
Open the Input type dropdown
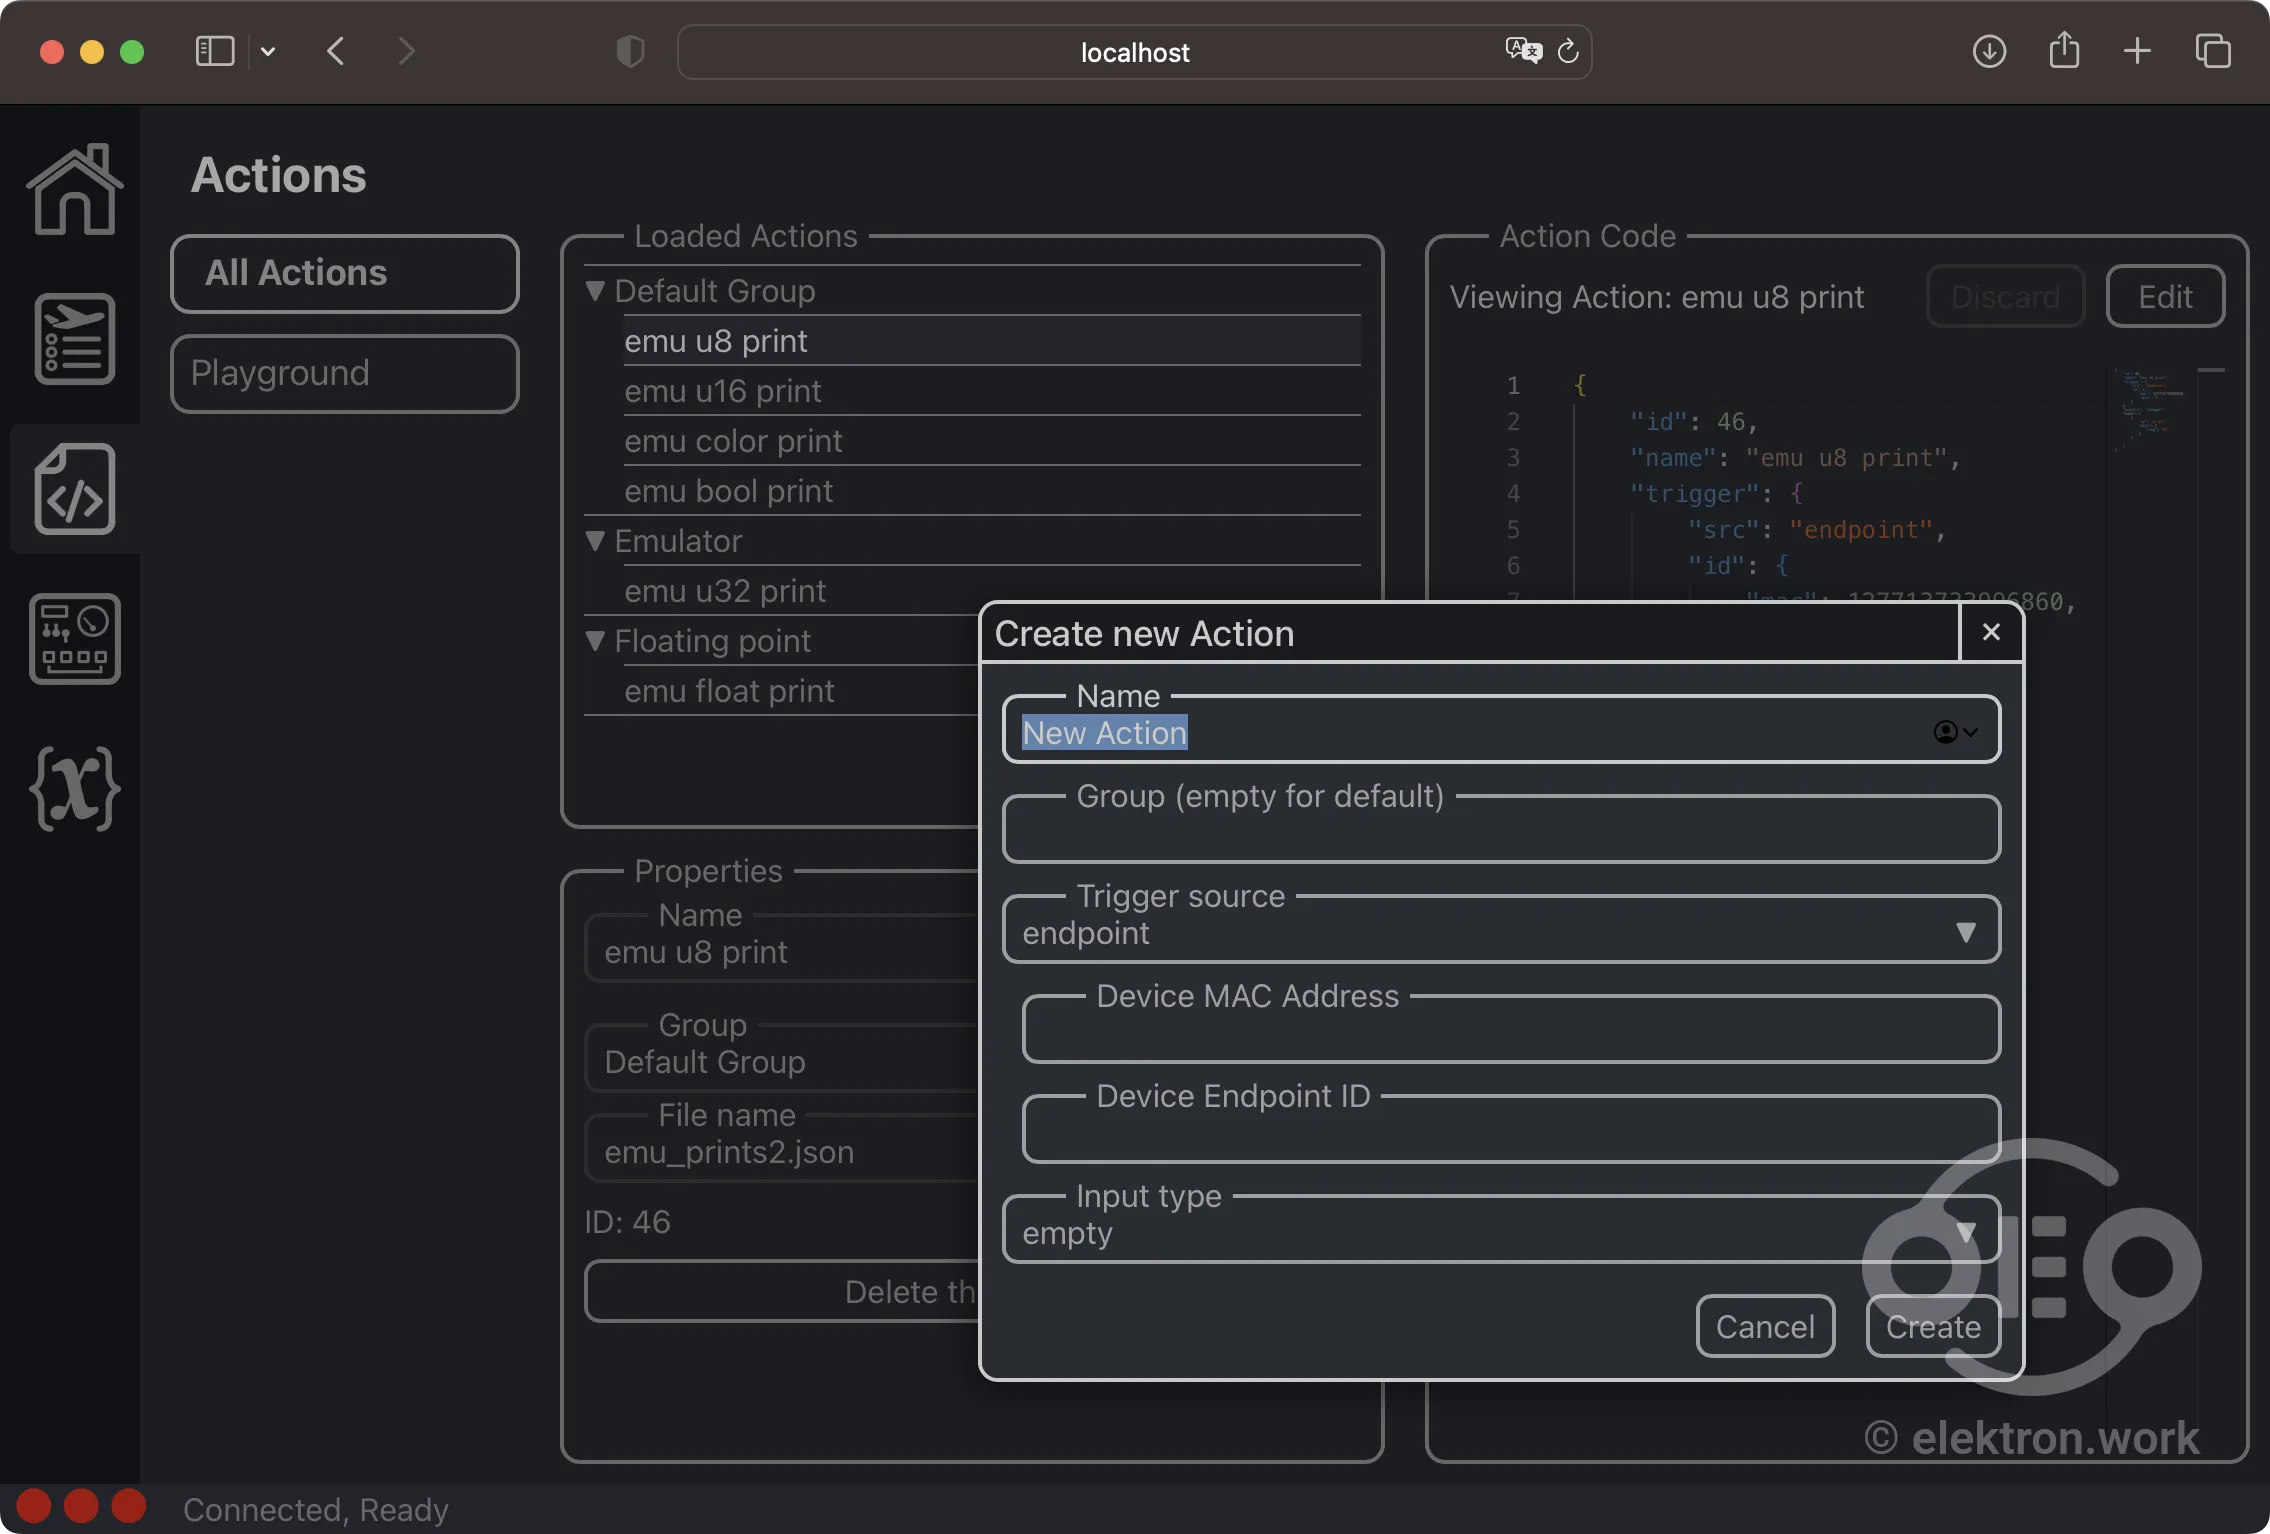1500,1232
